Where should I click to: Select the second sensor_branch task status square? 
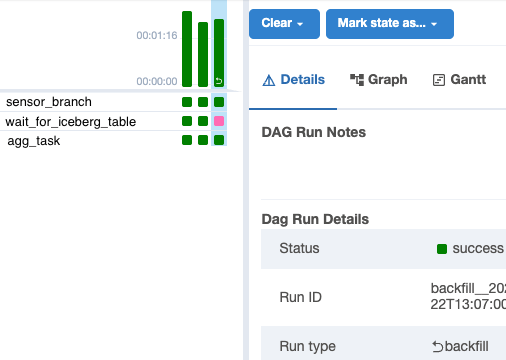(x=203, y=102)
